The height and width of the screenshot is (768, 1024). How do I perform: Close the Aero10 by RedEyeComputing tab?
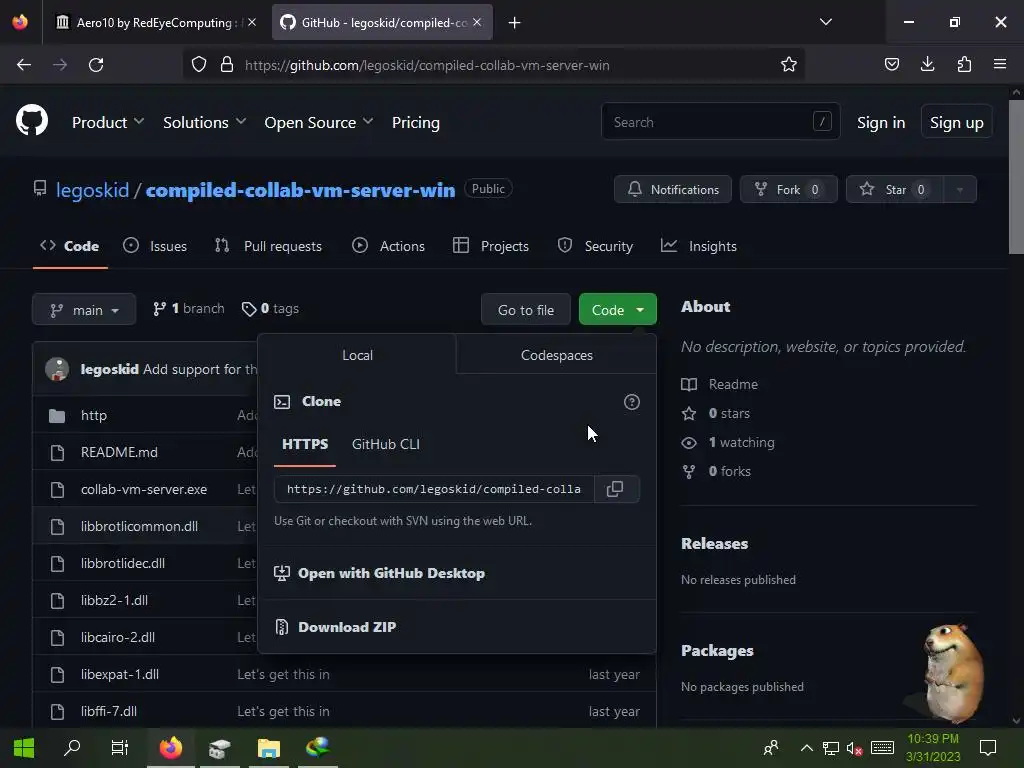tap(252, 22)
